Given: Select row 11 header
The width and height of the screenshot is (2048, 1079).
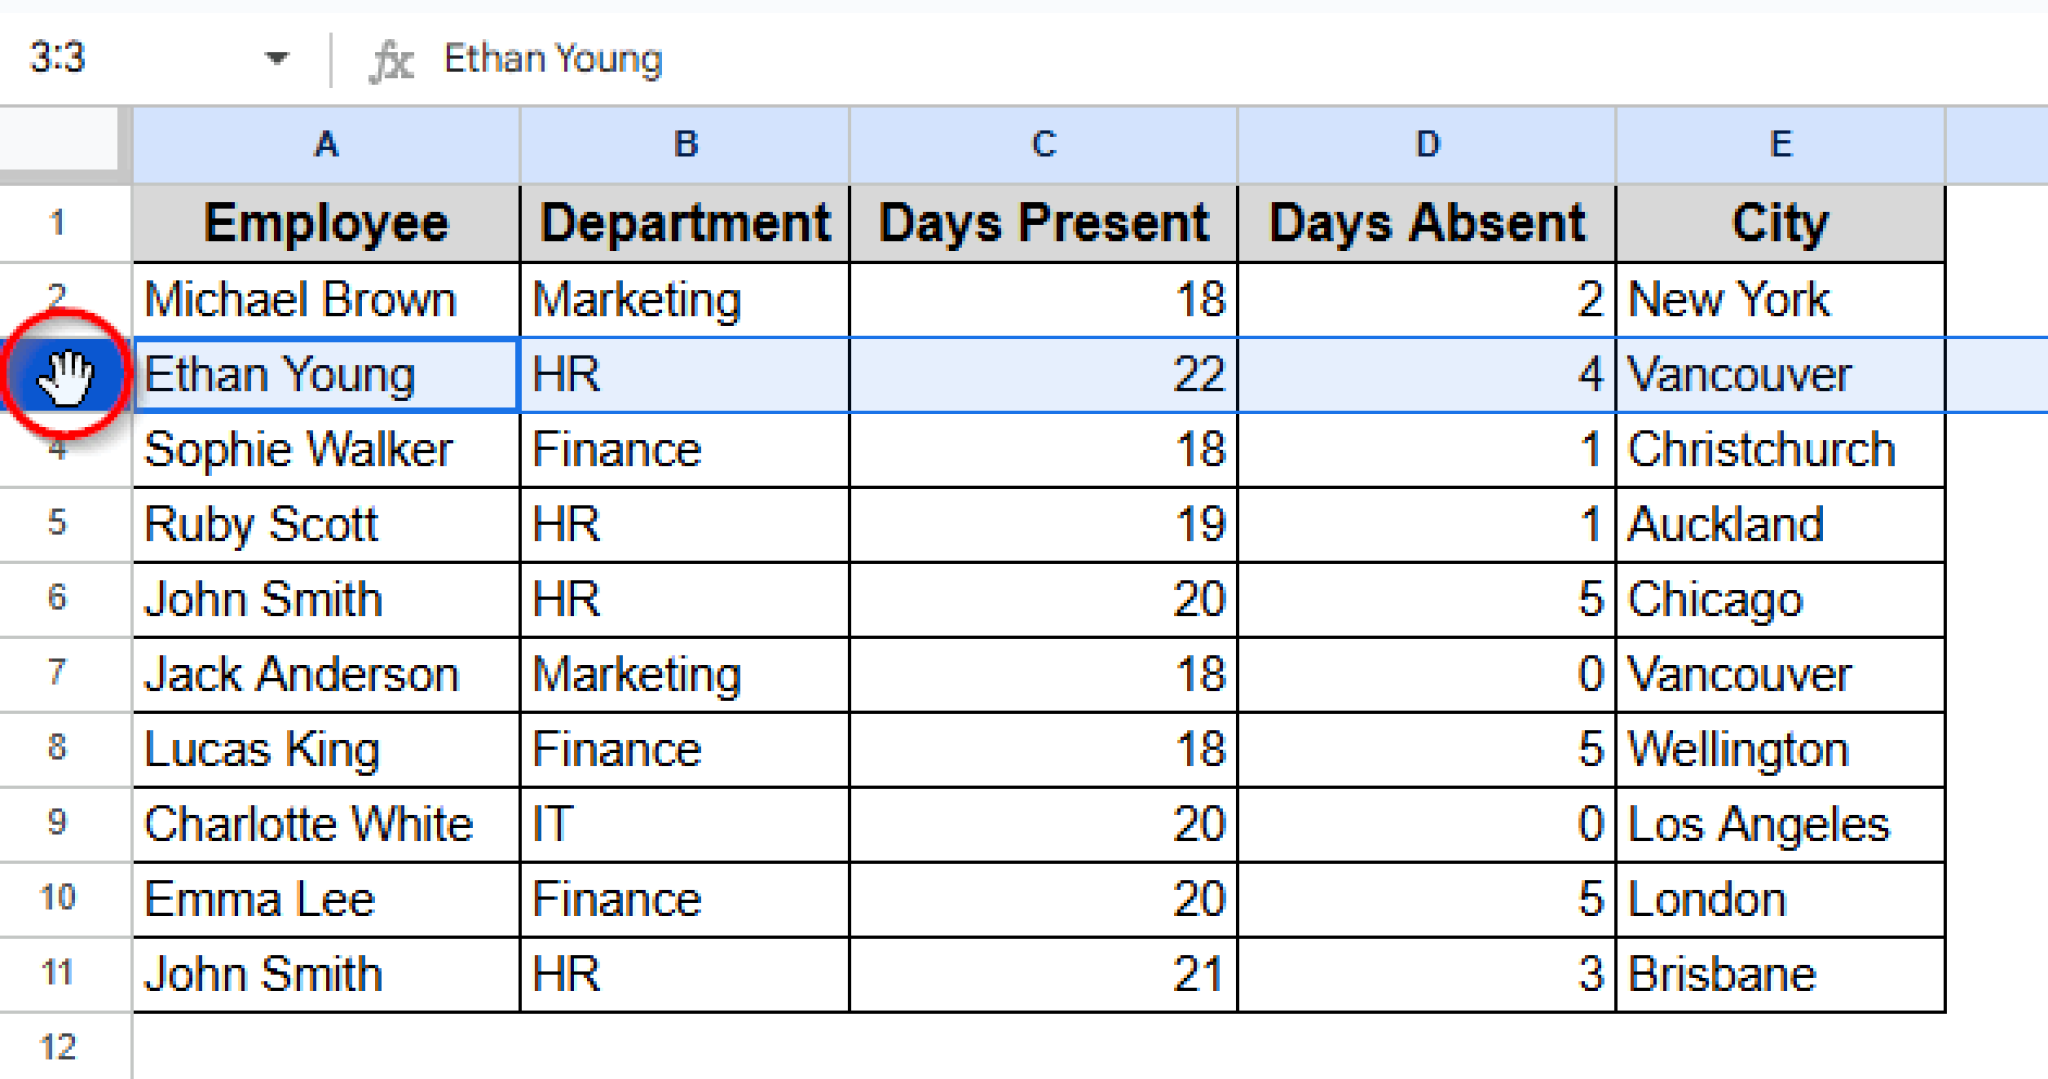Looking at the screenshot, I should [x=58, y=974].
